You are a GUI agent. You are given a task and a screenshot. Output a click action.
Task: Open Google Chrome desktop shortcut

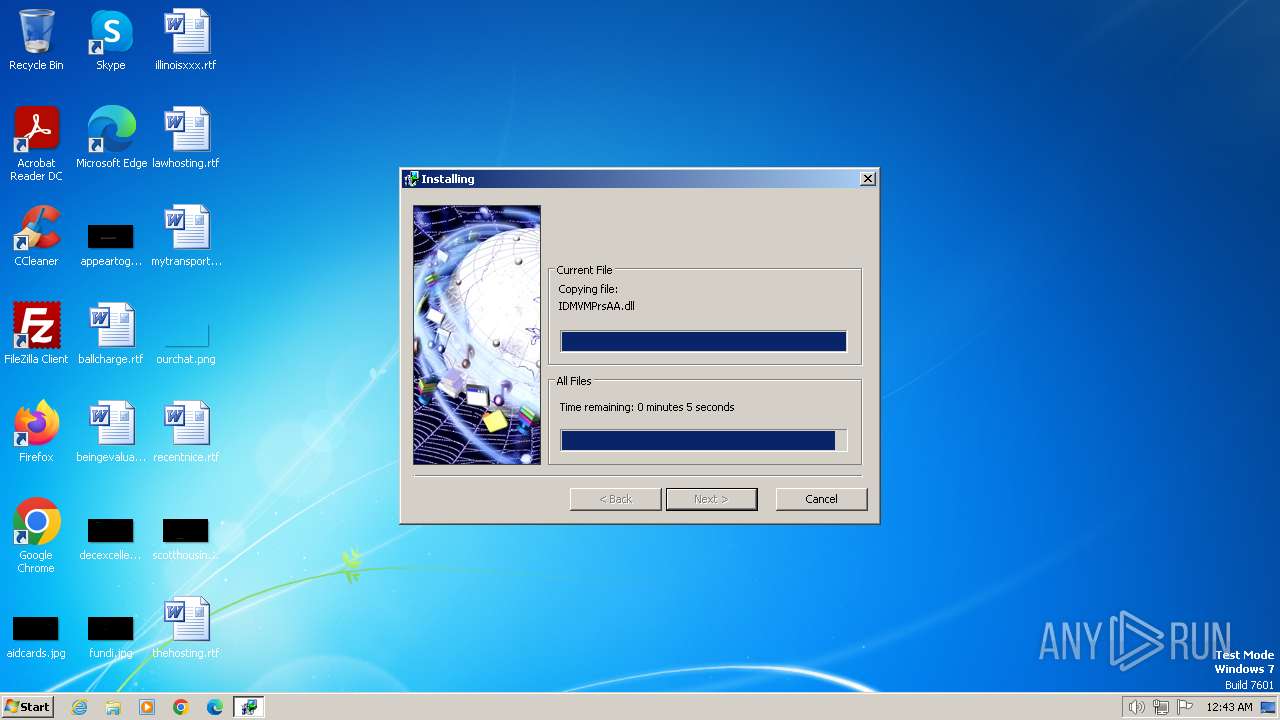pyautogui.click(x=36, y=535)
